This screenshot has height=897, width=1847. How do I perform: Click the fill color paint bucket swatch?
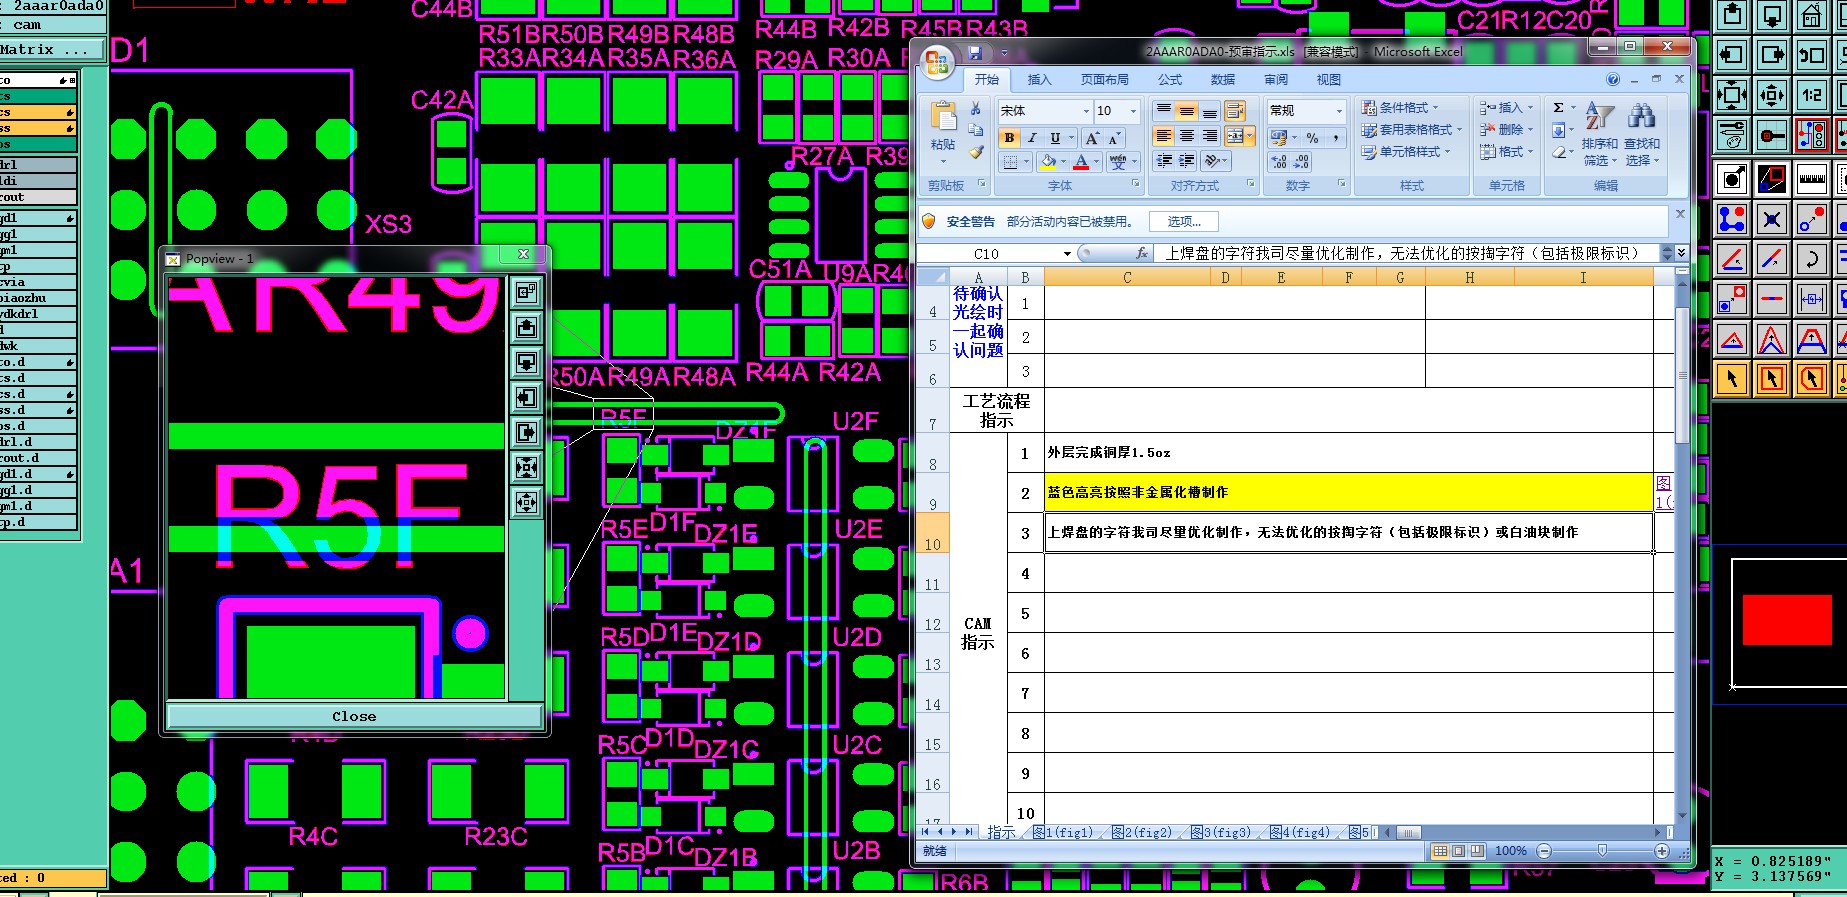[1047, 161]
